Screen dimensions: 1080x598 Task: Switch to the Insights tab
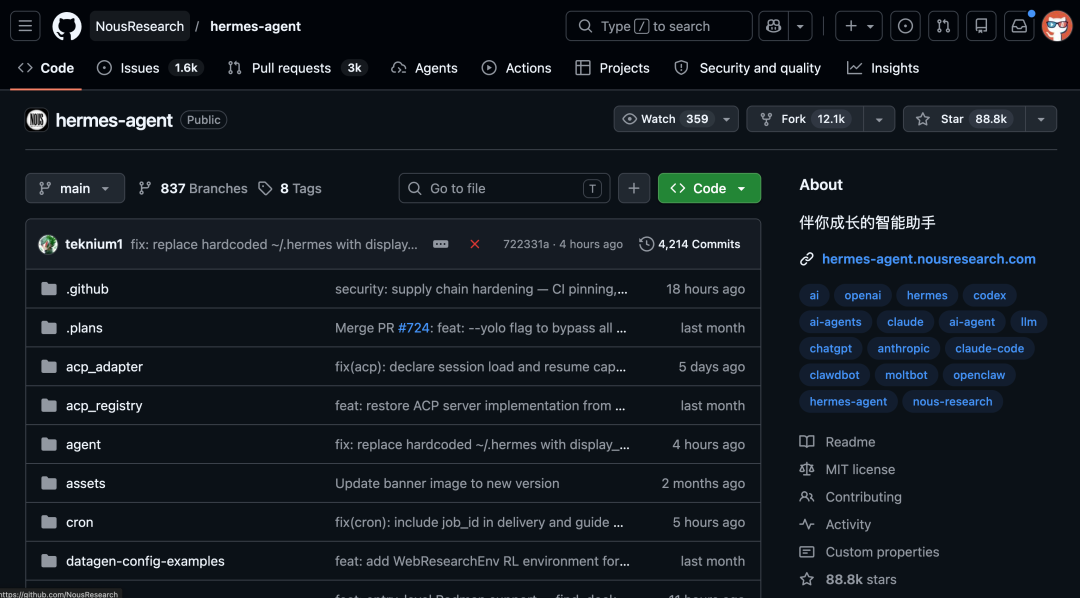[x=883, y=68]
